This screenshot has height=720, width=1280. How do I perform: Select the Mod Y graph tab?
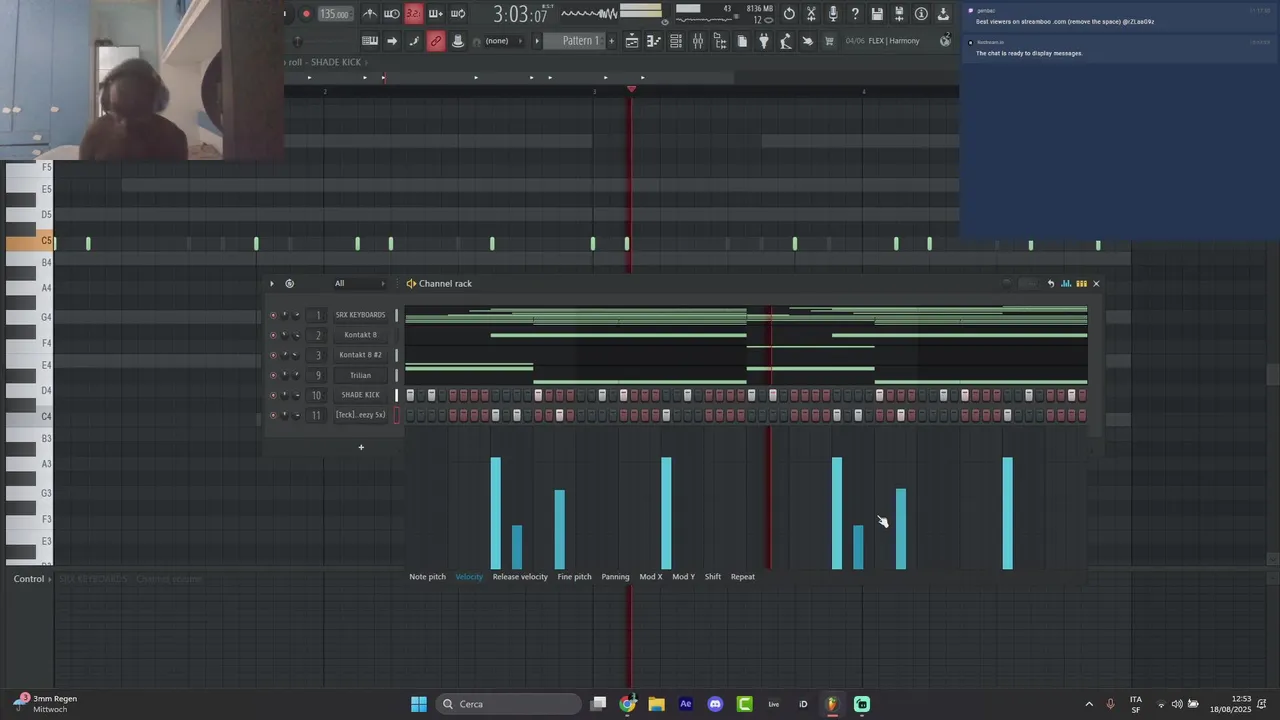(683, 577)
